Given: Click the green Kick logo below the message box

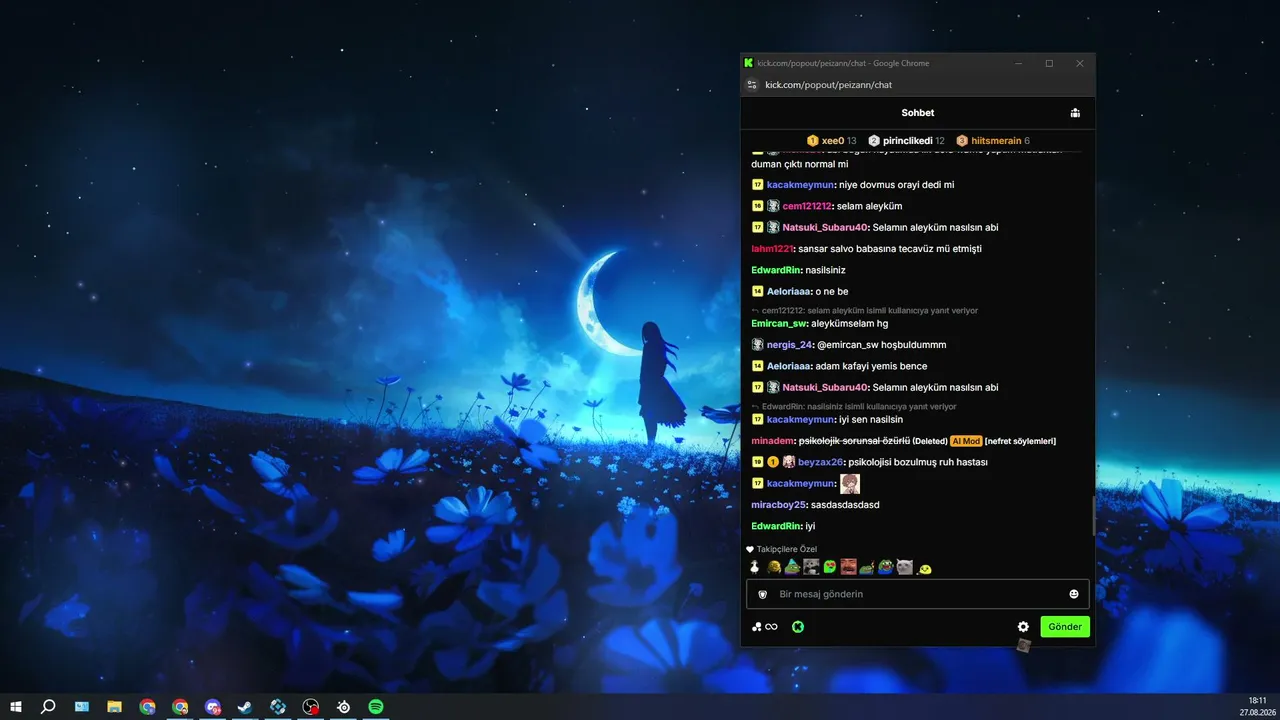Looking at the screenshot, I should tap(798, 627).
